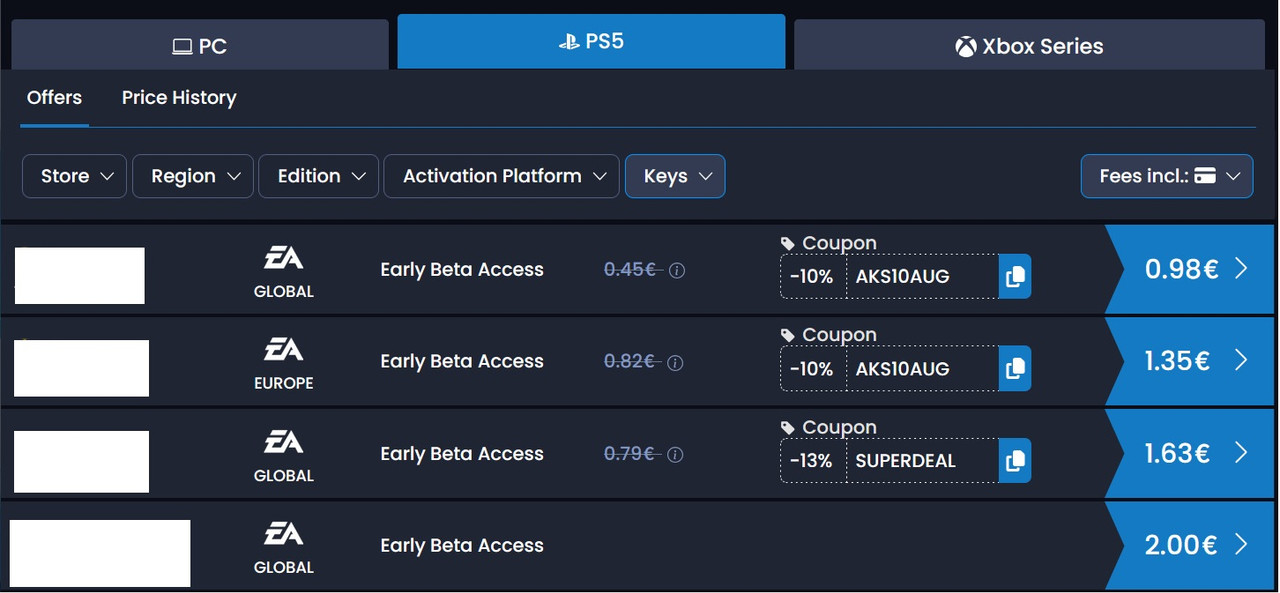Click the laptop icon on PC tab

pyautogui.click(x=182, y=47)
